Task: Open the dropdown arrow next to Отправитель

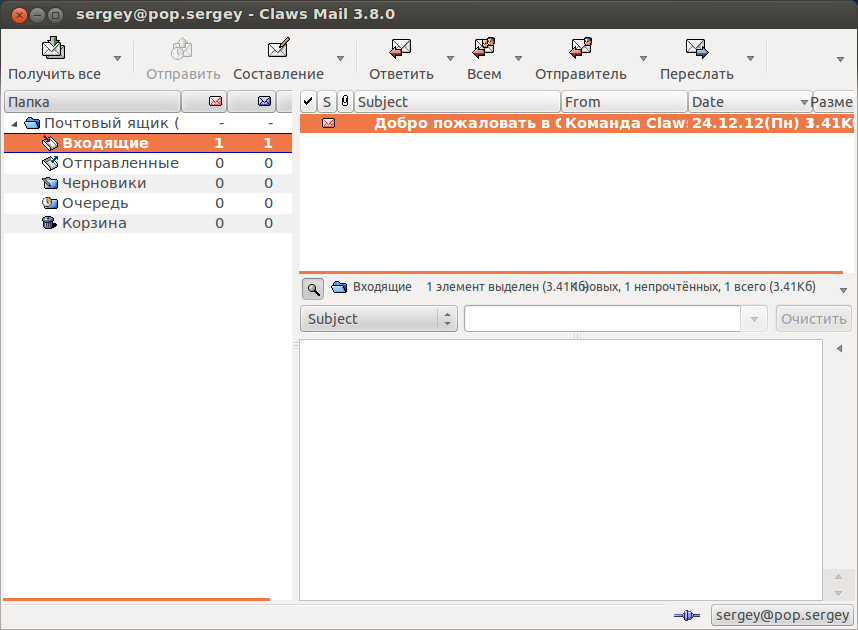Action: pyautogui.click(x=644, y=59)
